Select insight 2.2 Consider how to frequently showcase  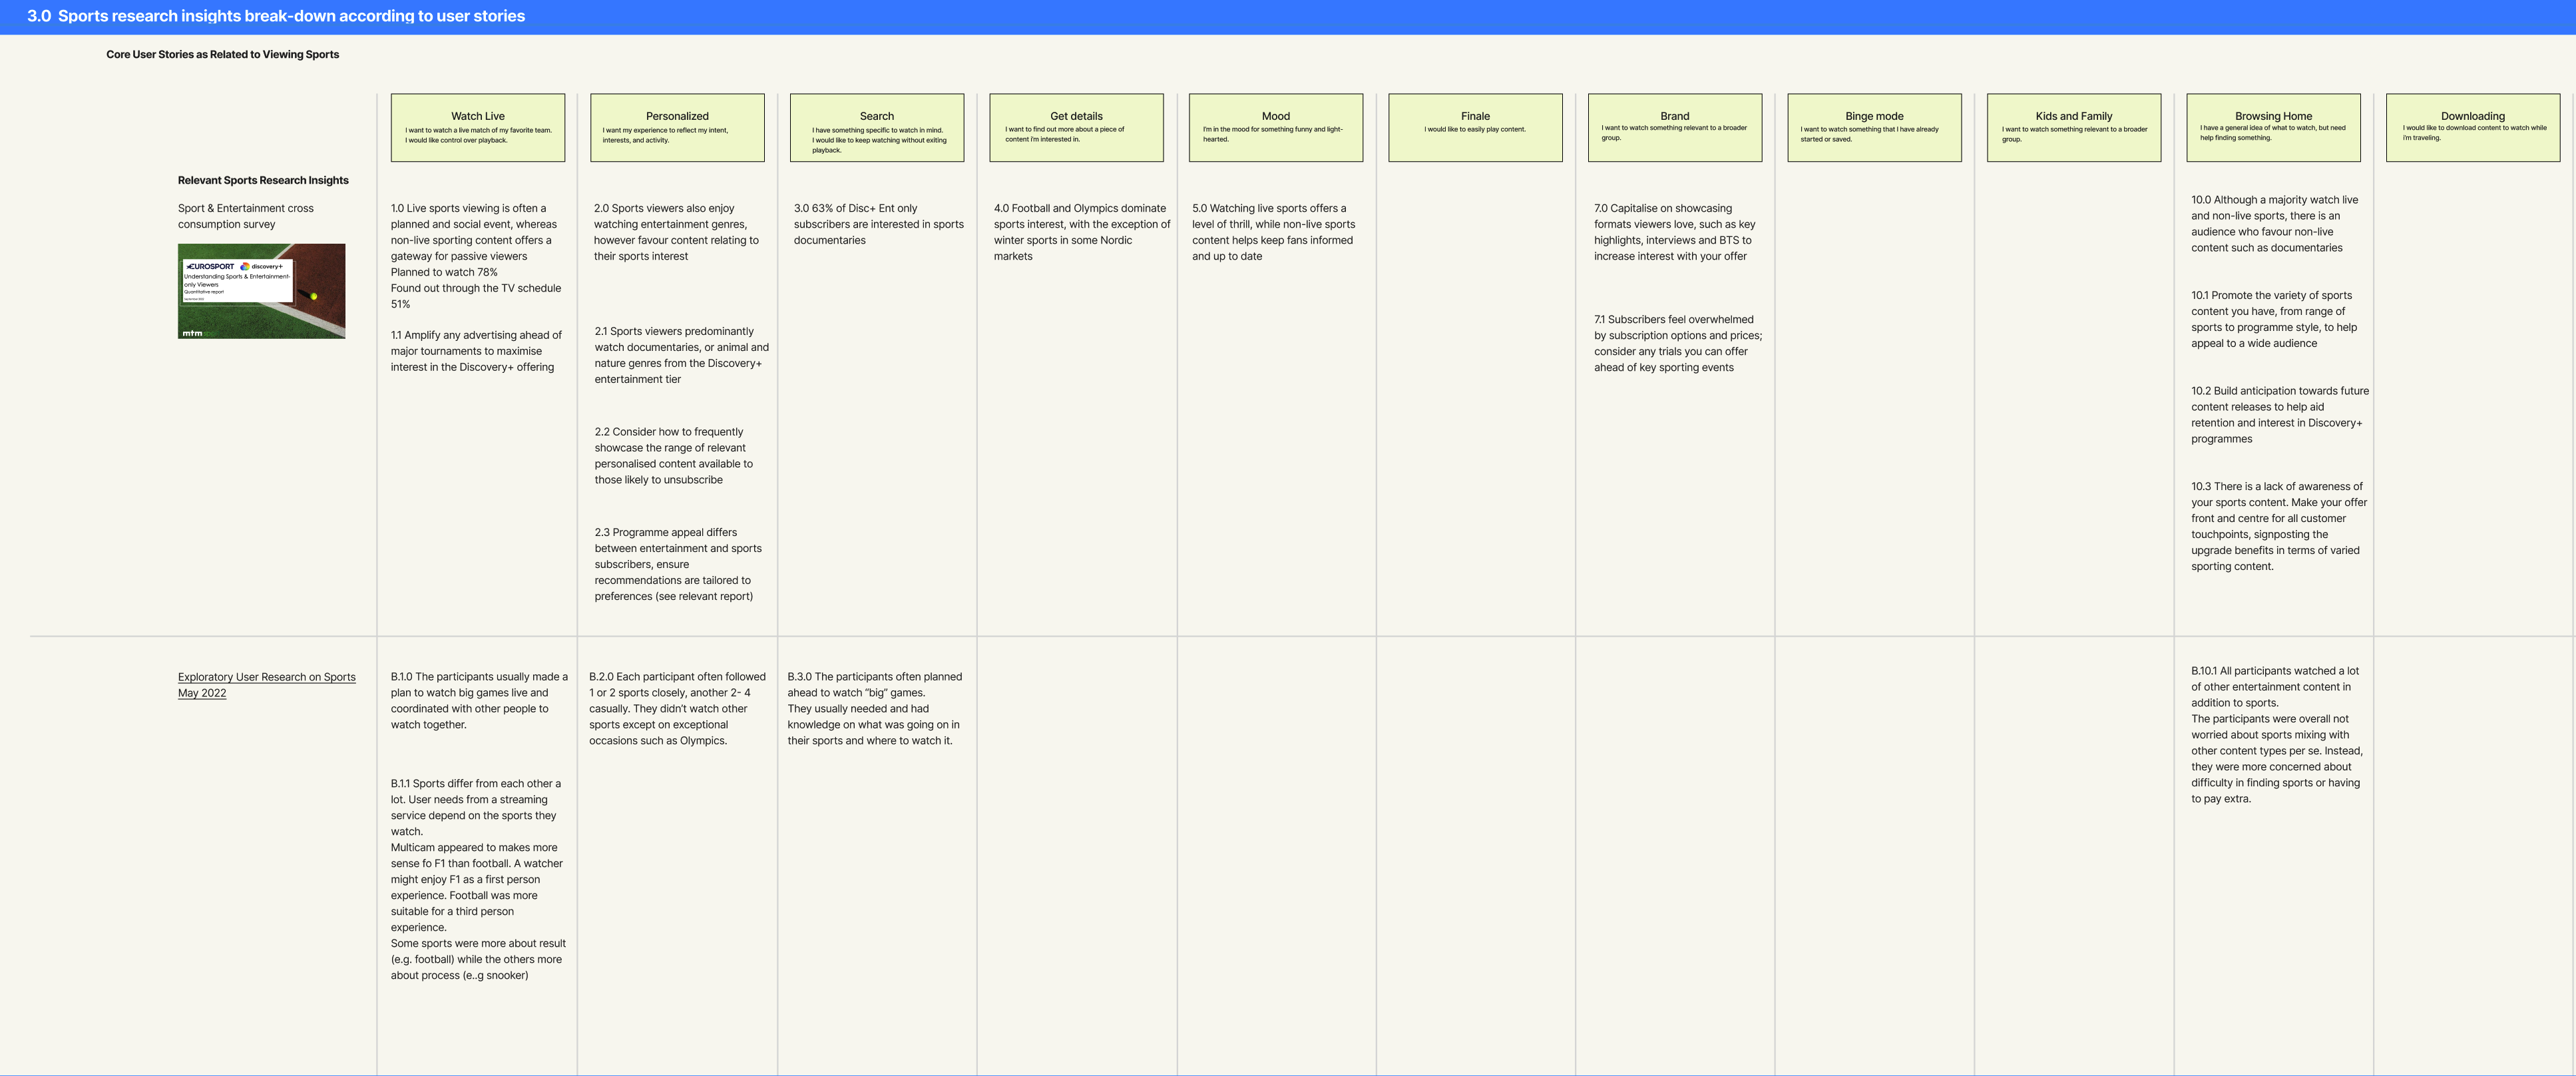674,456
